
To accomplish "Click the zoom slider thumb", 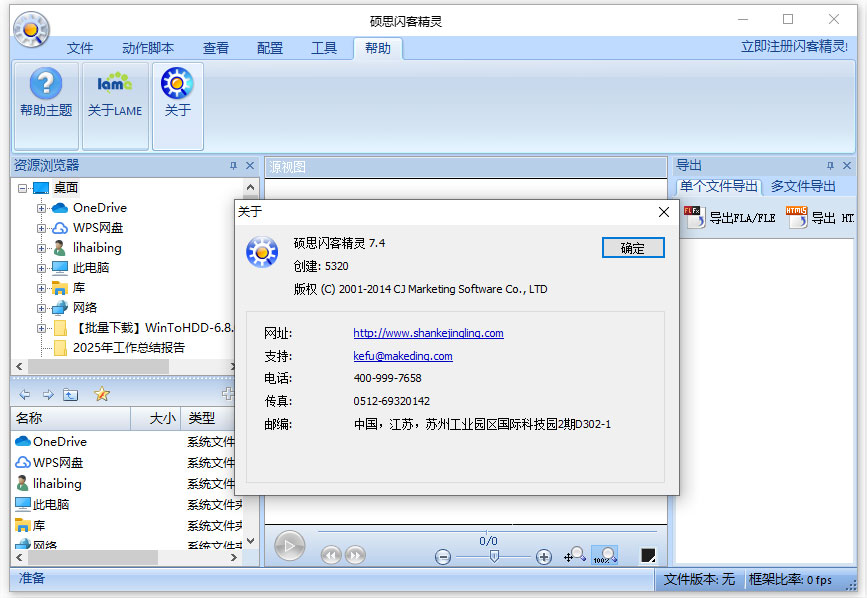I will pyautogui.click(x=494, y=556).
